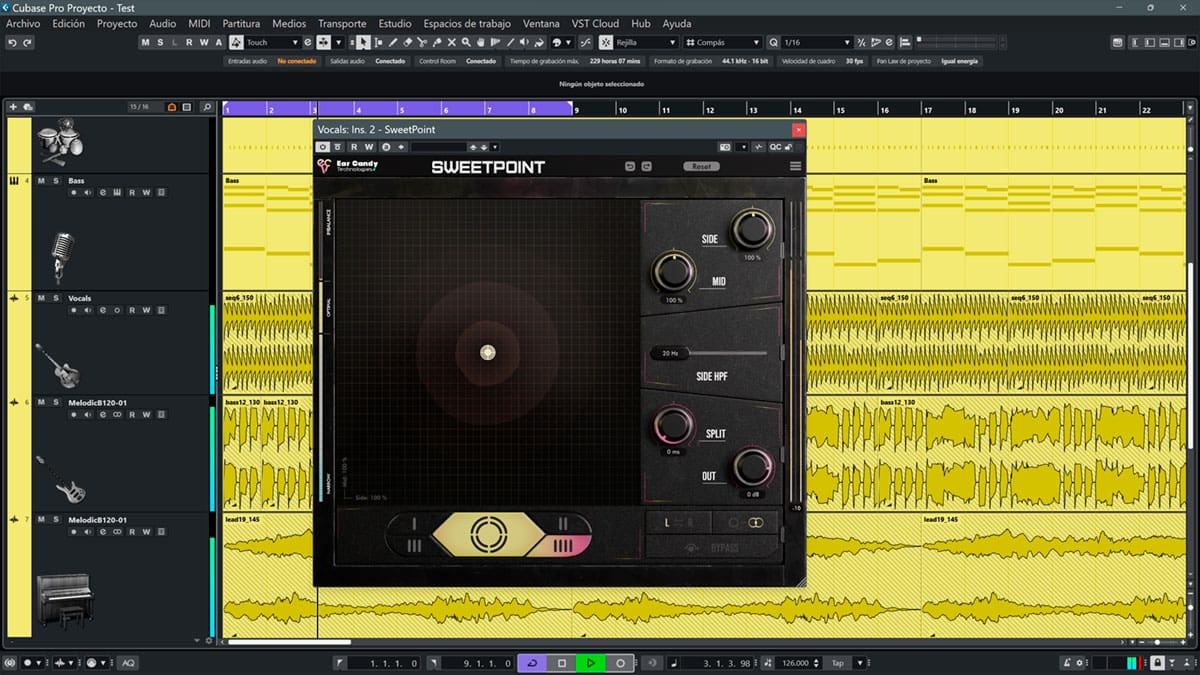Viewport: 1200px width, 675px height.
Task: Open the Tap tempo options dropdown arrow
Action: tap(860, 663)
